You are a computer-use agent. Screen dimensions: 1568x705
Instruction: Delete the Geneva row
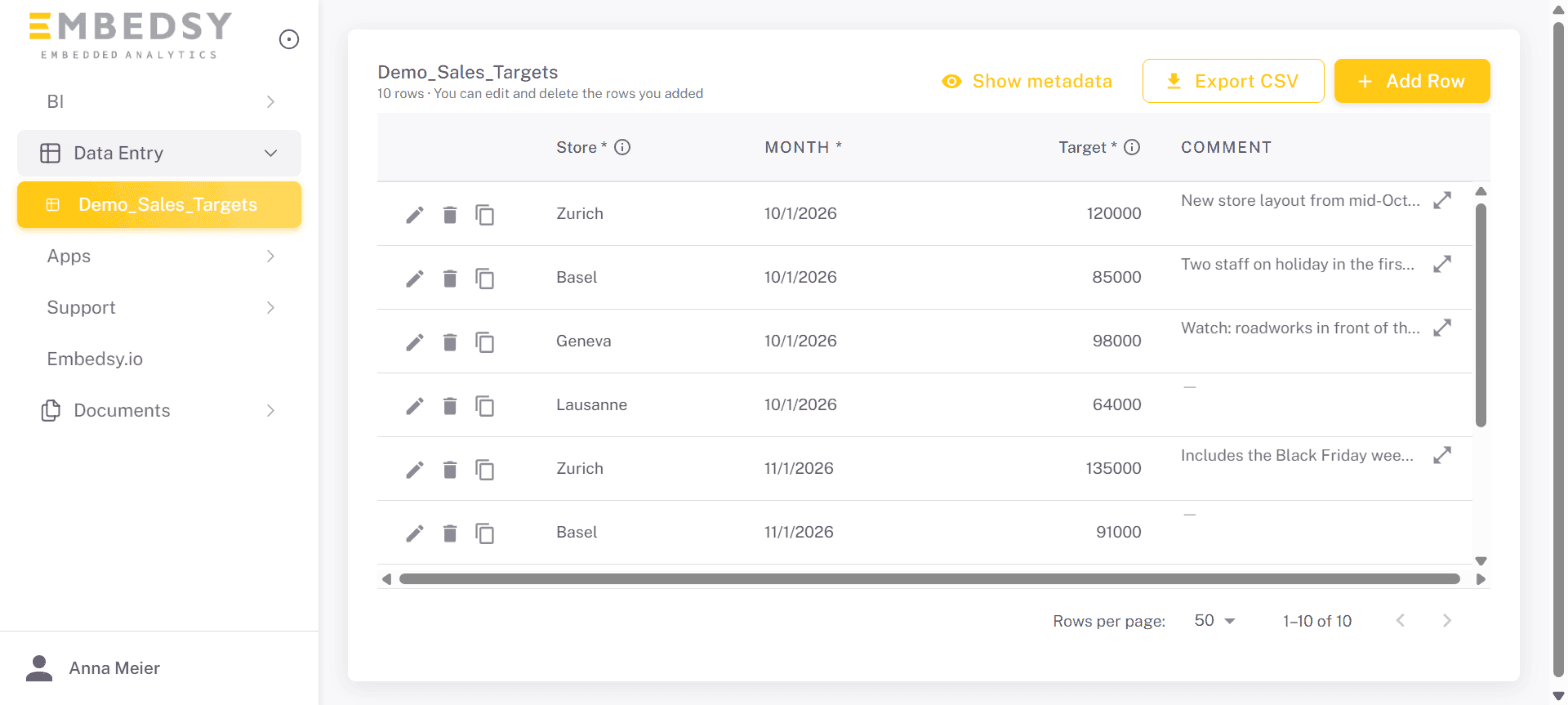450,342
